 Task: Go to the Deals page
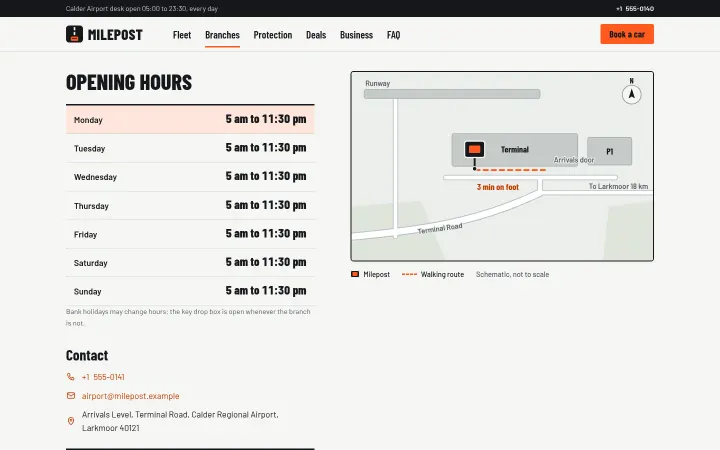(x=316, y=35)
